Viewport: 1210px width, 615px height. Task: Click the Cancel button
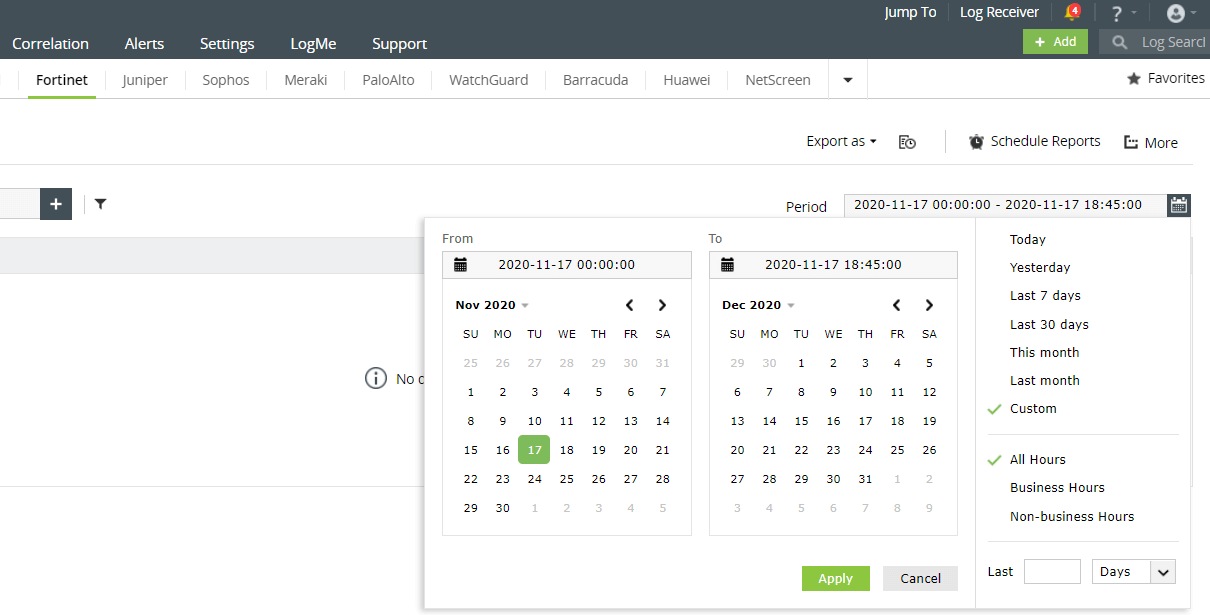(920, 579)
